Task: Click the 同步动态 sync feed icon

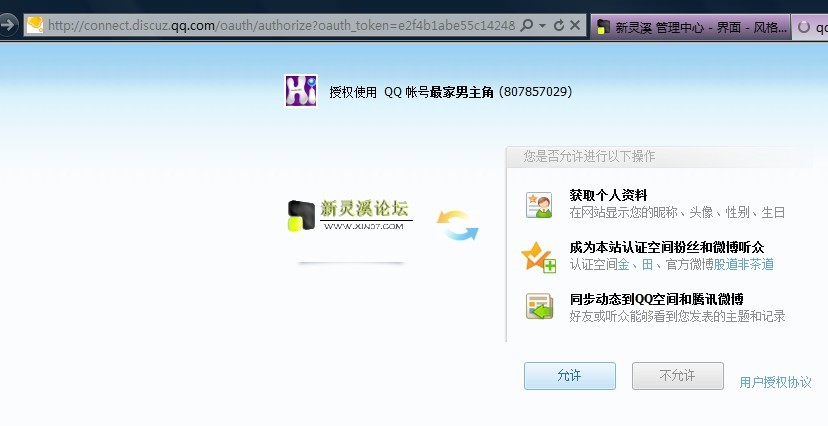Action: coord(539,307)
